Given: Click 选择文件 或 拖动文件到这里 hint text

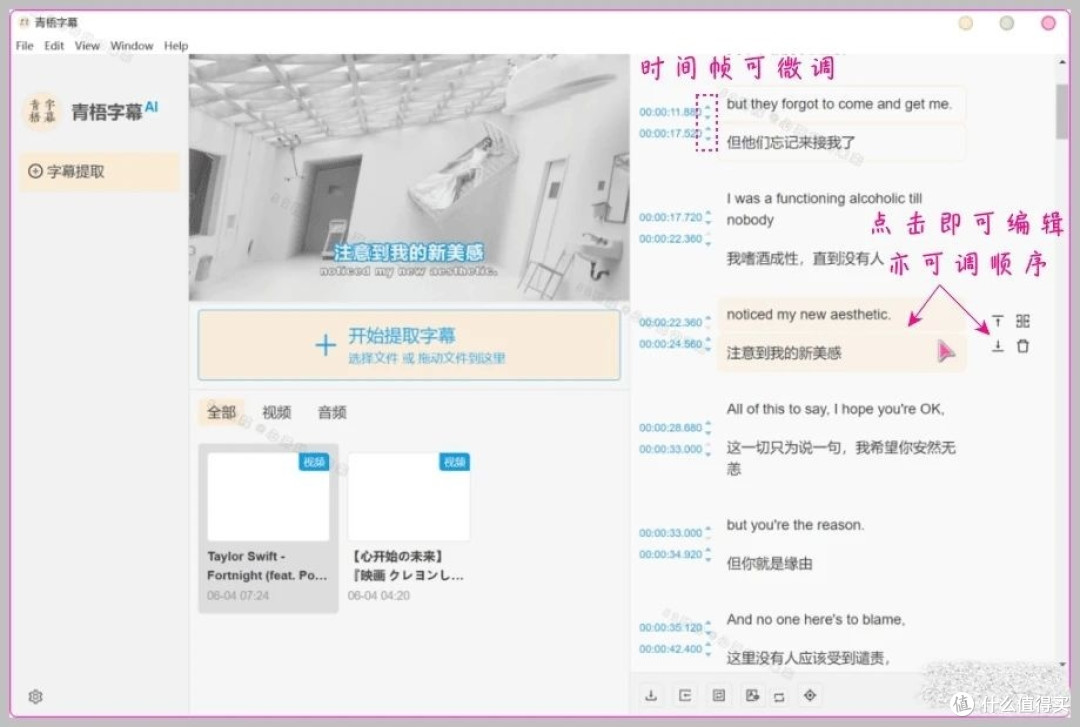Looking at the screenshot, I should click(x=426, y=358).
